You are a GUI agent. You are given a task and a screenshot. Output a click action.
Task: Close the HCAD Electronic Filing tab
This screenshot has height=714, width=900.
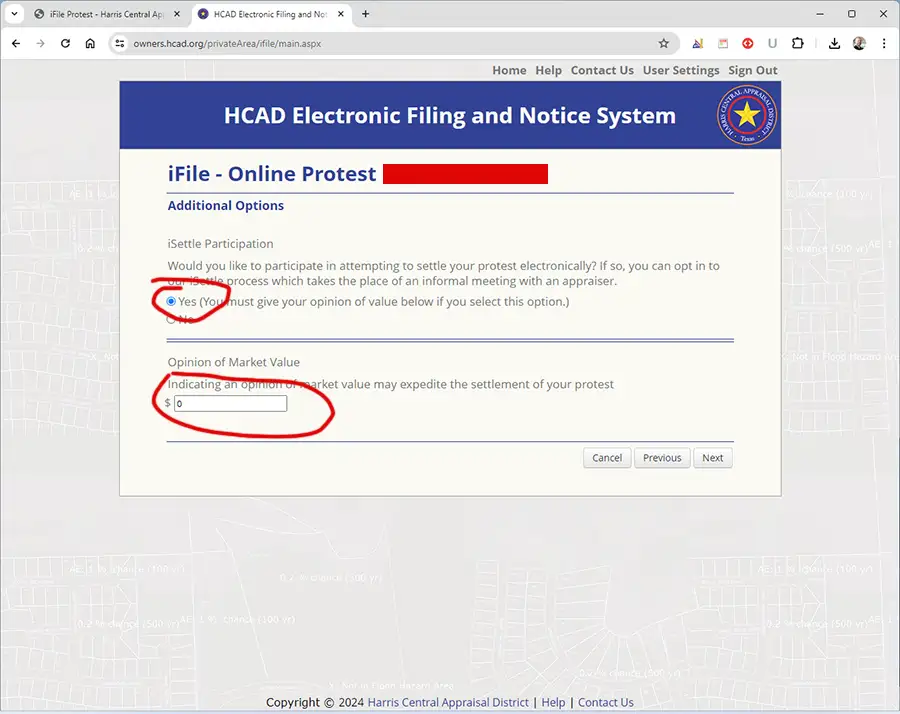pos(341,14)
